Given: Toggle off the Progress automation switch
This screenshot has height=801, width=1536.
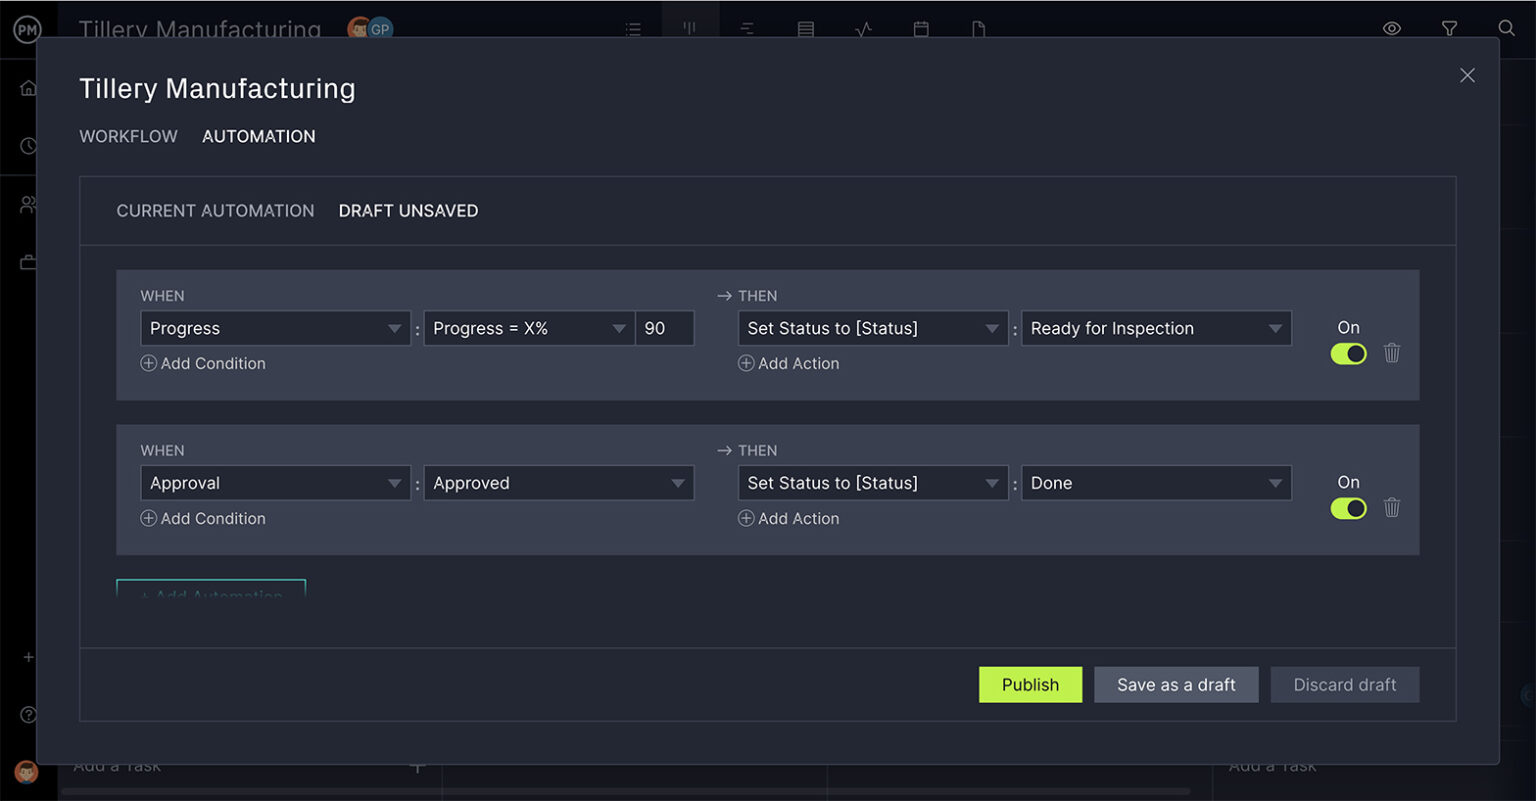Looking at the screenshot, I should (x=1348, y=353).
